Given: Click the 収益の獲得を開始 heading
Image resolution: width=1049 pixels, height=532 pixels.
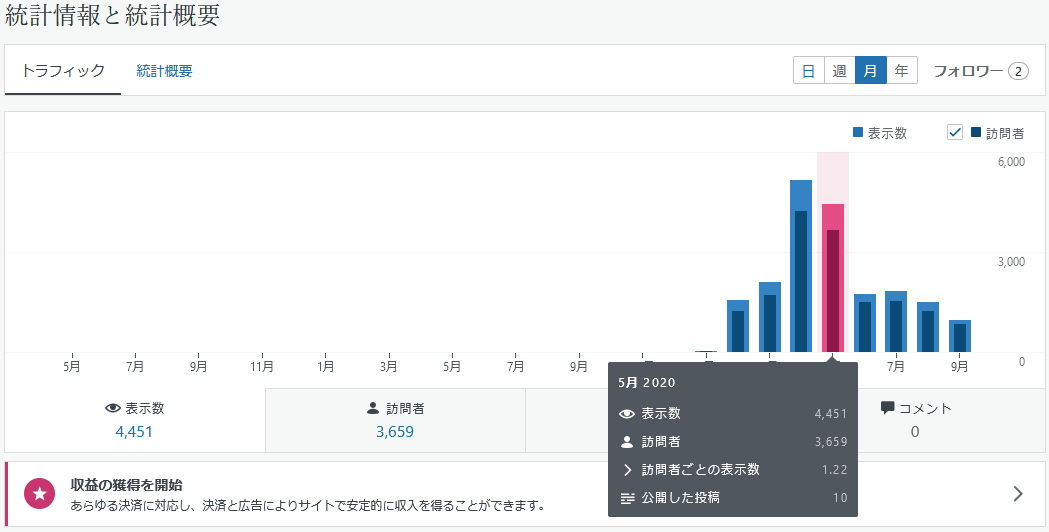Looking at the screenshot, I should click(x=126, y=485).
